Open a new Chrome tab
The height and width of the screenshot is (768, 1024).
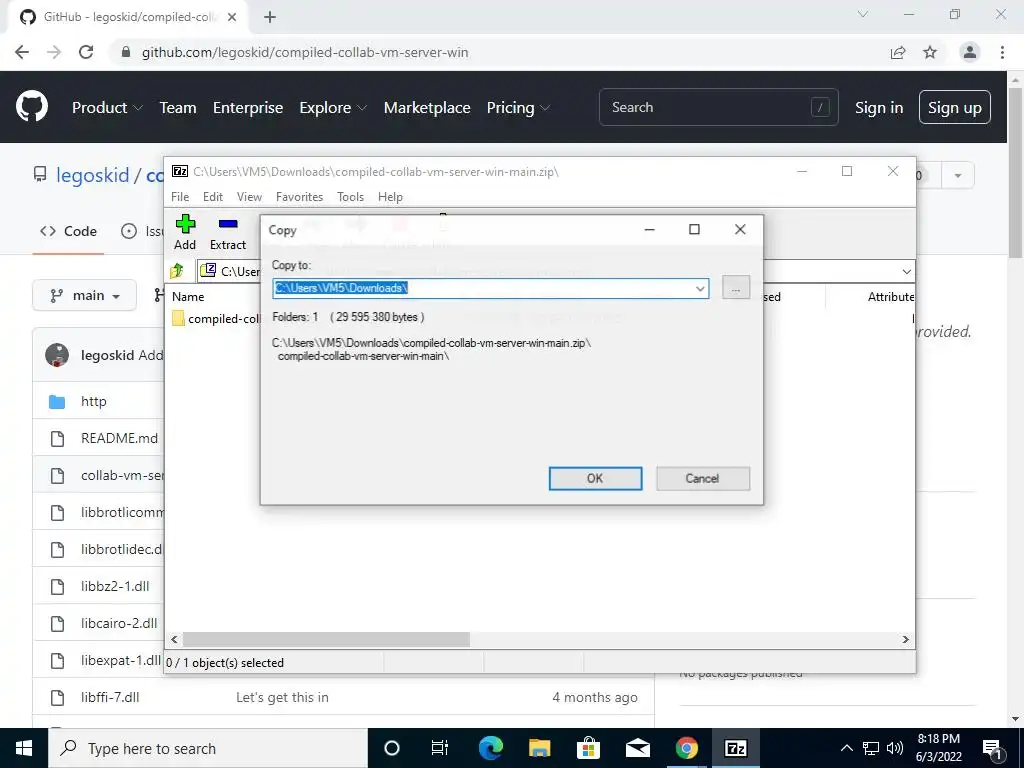270,17
